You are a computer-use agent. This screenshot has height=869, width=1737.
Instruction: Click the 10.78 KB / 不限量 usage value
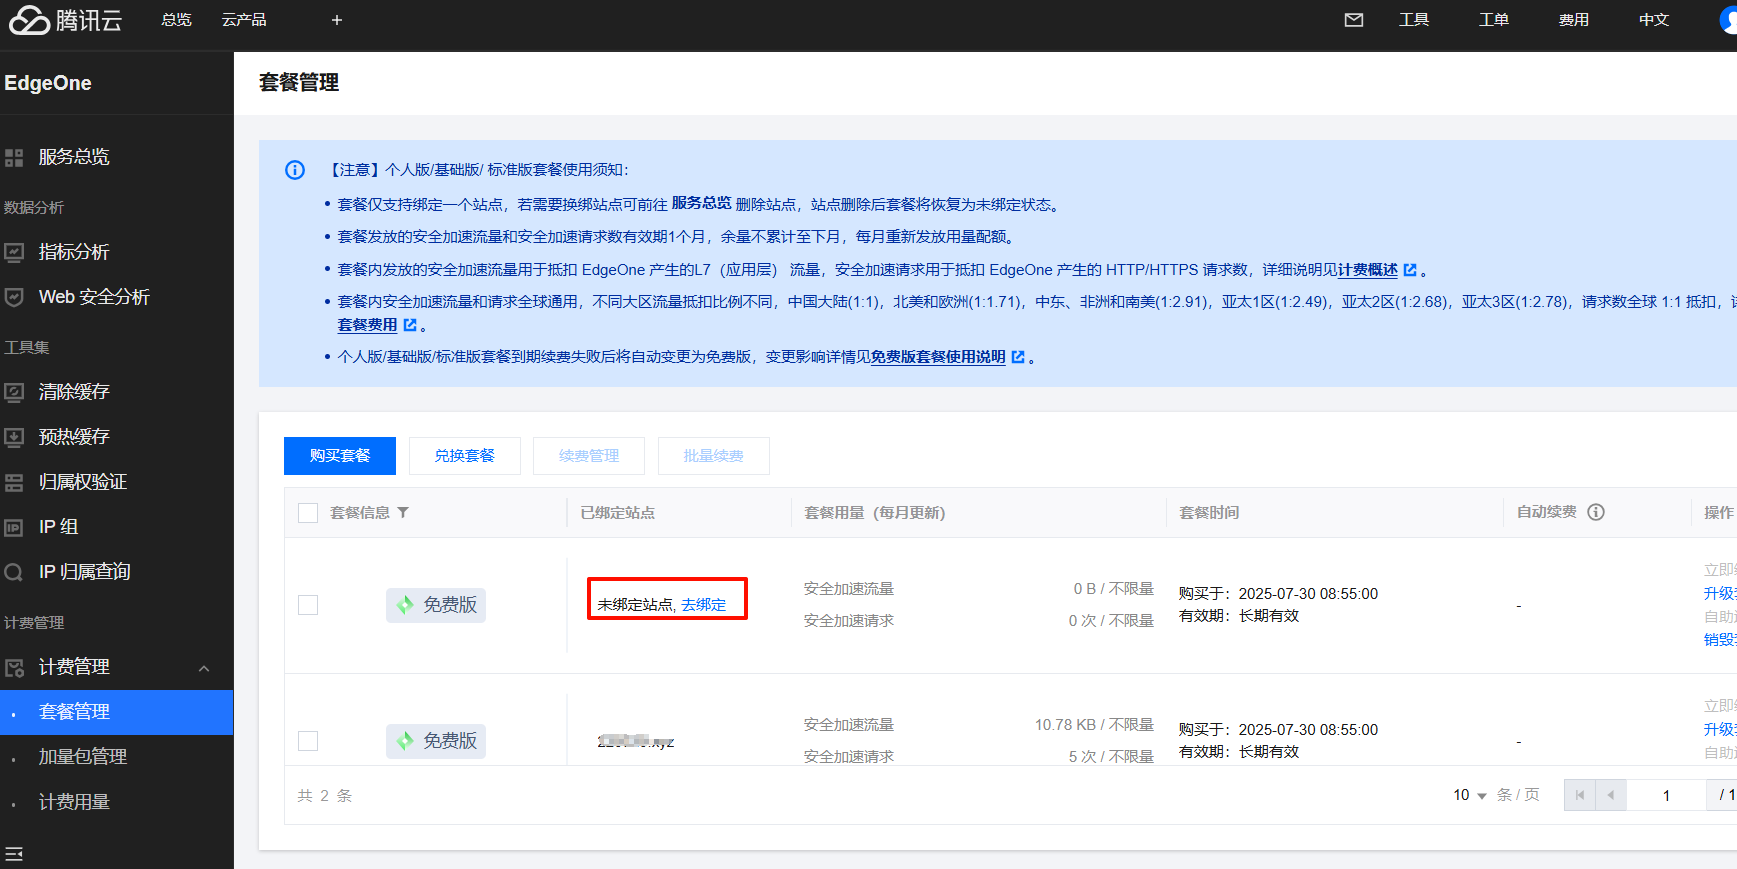tap(1094, 725)
